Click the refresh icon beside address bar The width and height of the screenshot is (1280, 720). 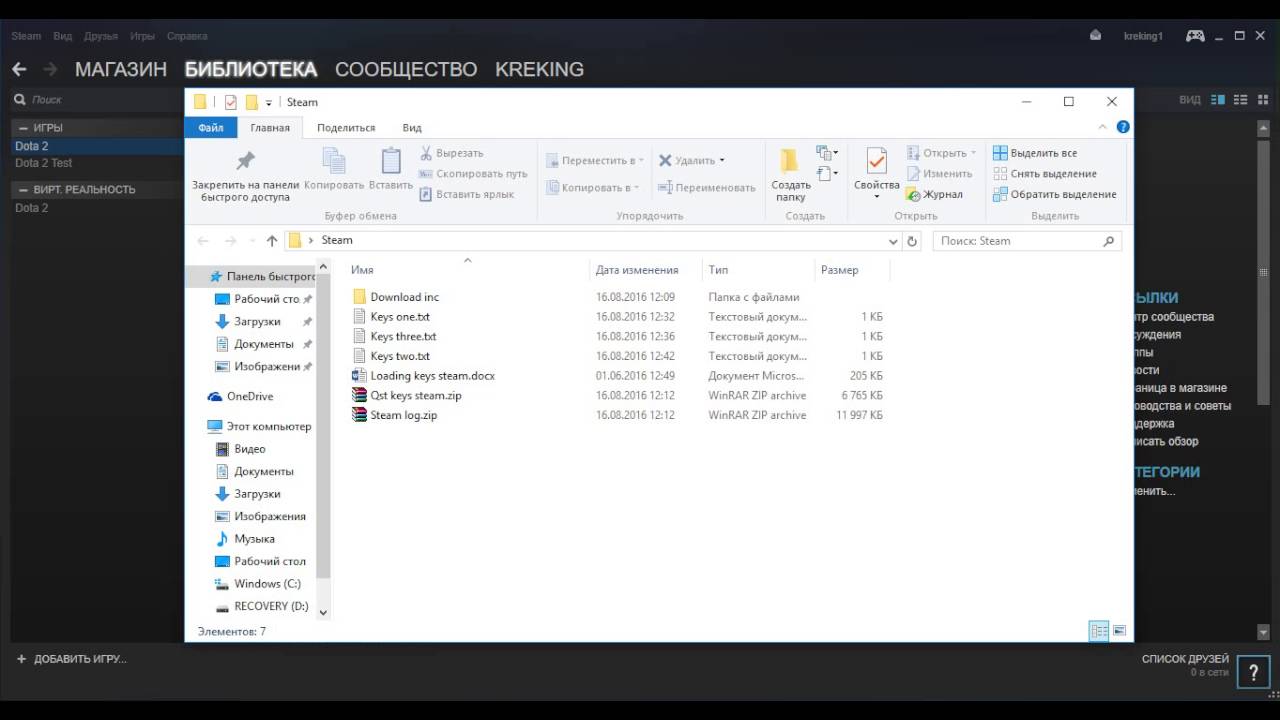point(912,241)
